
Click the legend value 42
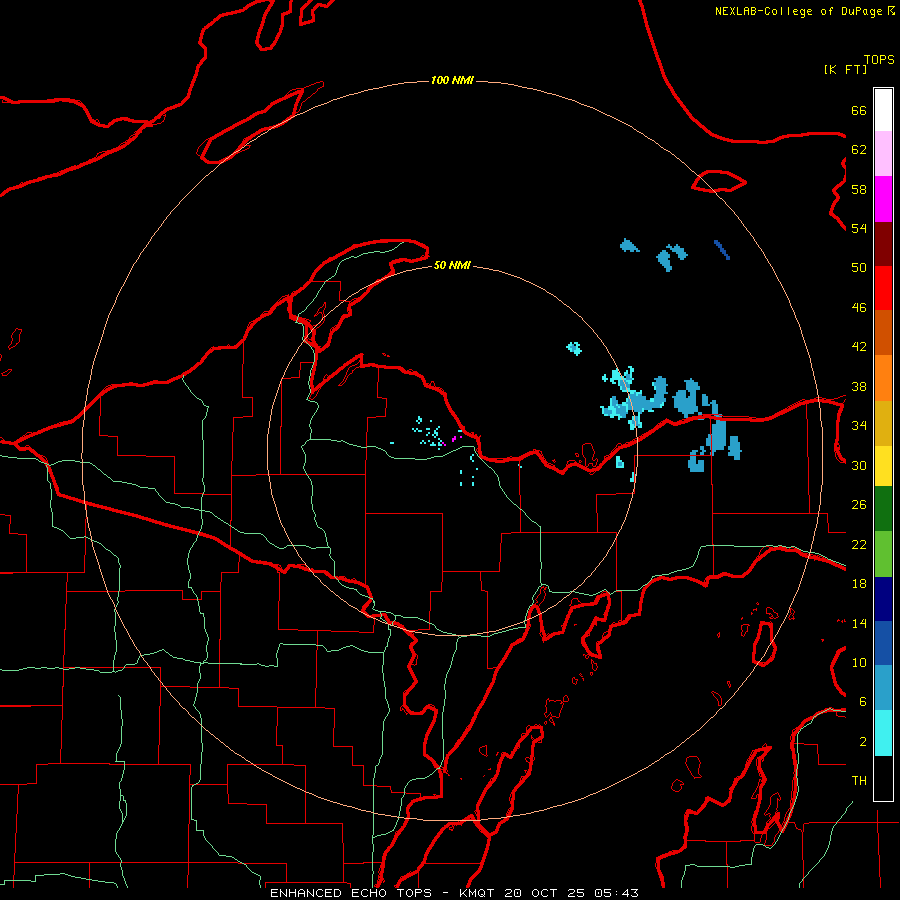pos(859,347)
